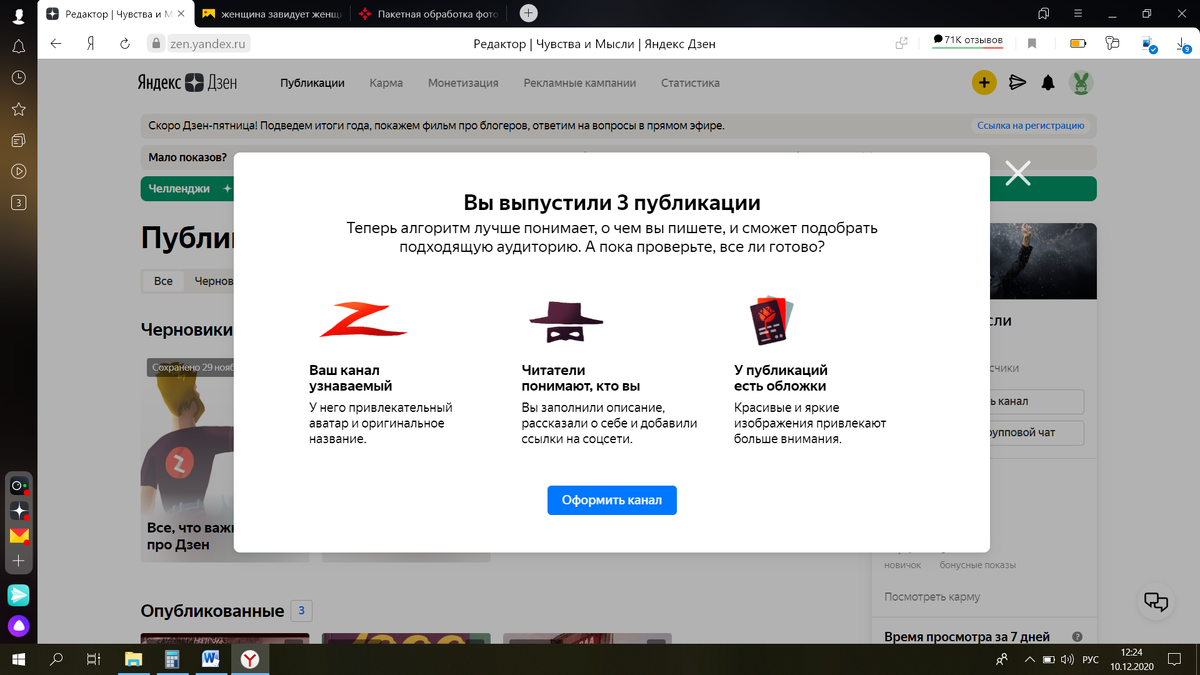Open the chat support bubble icon

[x=1156, y=601]
